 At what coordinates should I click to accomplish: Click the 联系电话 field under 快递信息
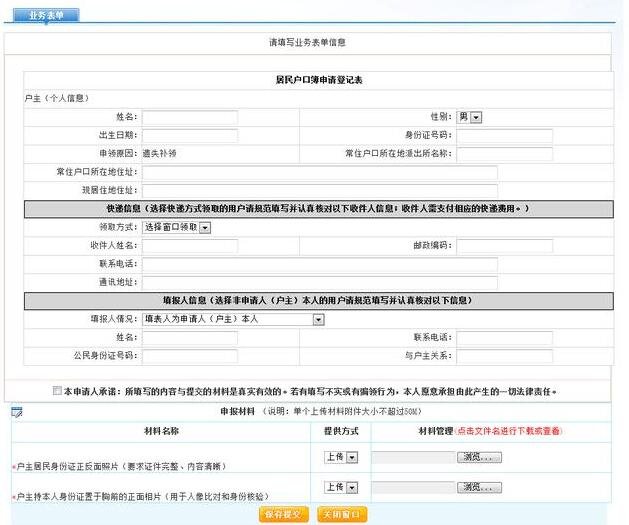pos(320,264)
